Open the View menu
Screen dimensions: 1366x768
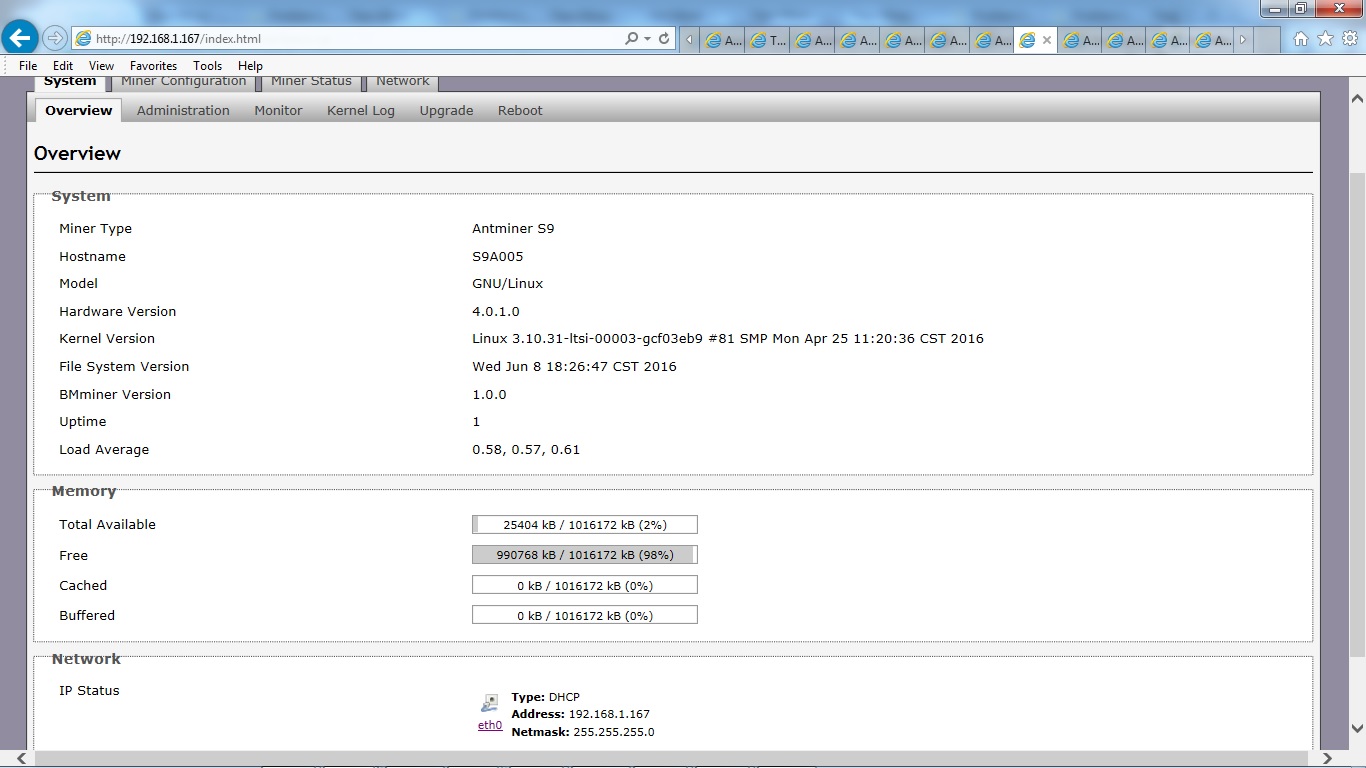(x=101, y=66)
